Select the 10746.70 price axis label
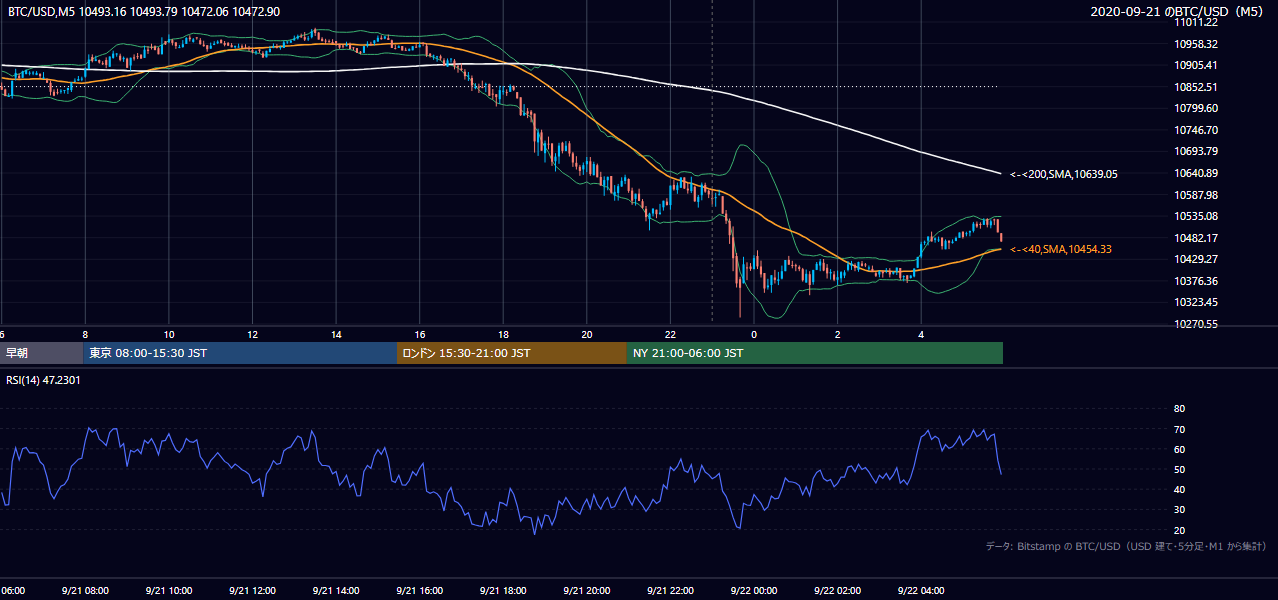Viewport: 1278px width, 600px height. coord(1197,130)
